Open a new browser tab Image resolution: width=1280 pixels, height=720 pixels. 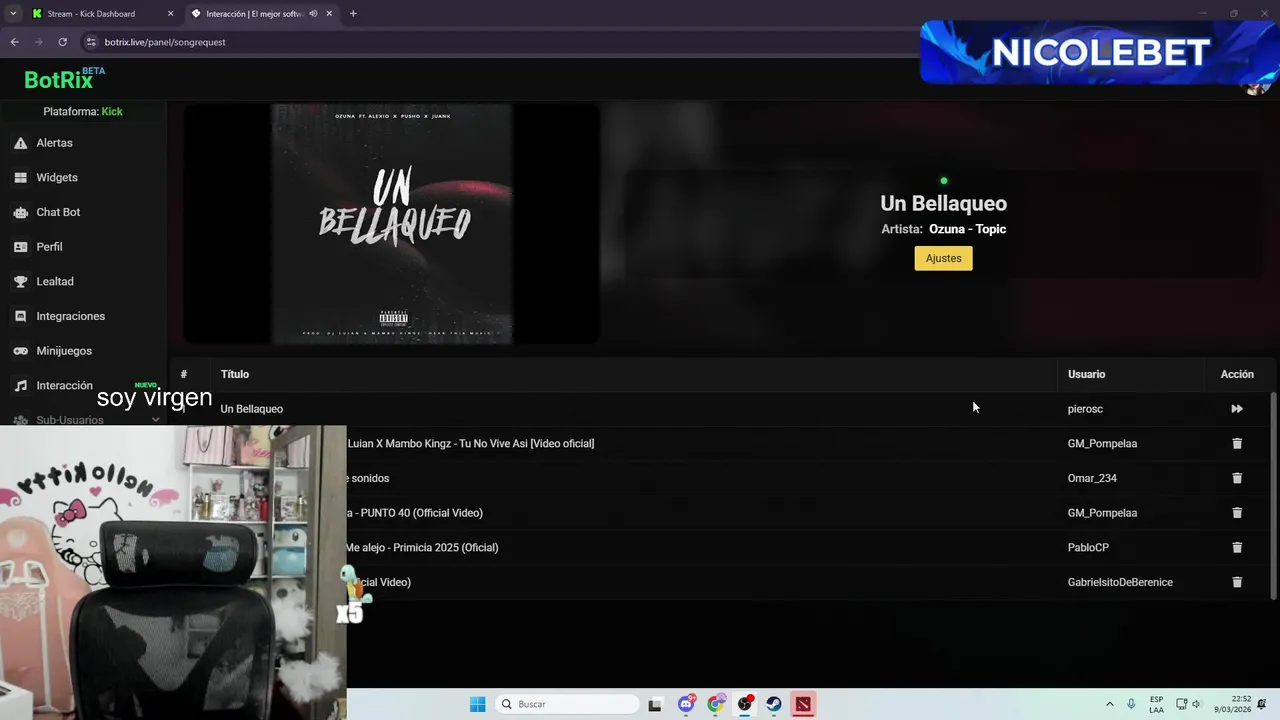pos(353,14)
